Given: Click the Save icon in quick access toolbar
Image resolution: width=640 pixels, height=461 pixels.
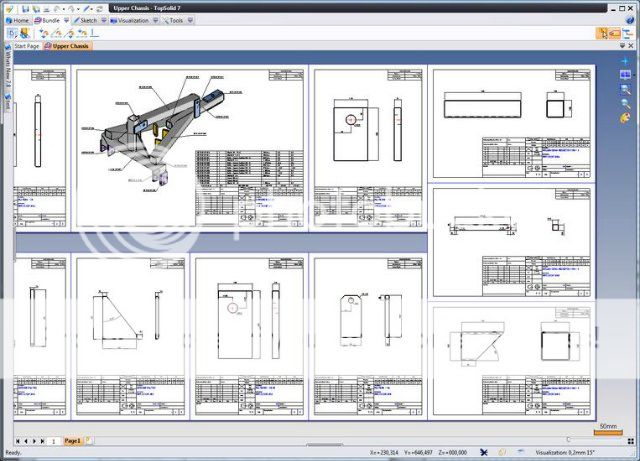Looking at the screenshot, I should click(35, 7).
